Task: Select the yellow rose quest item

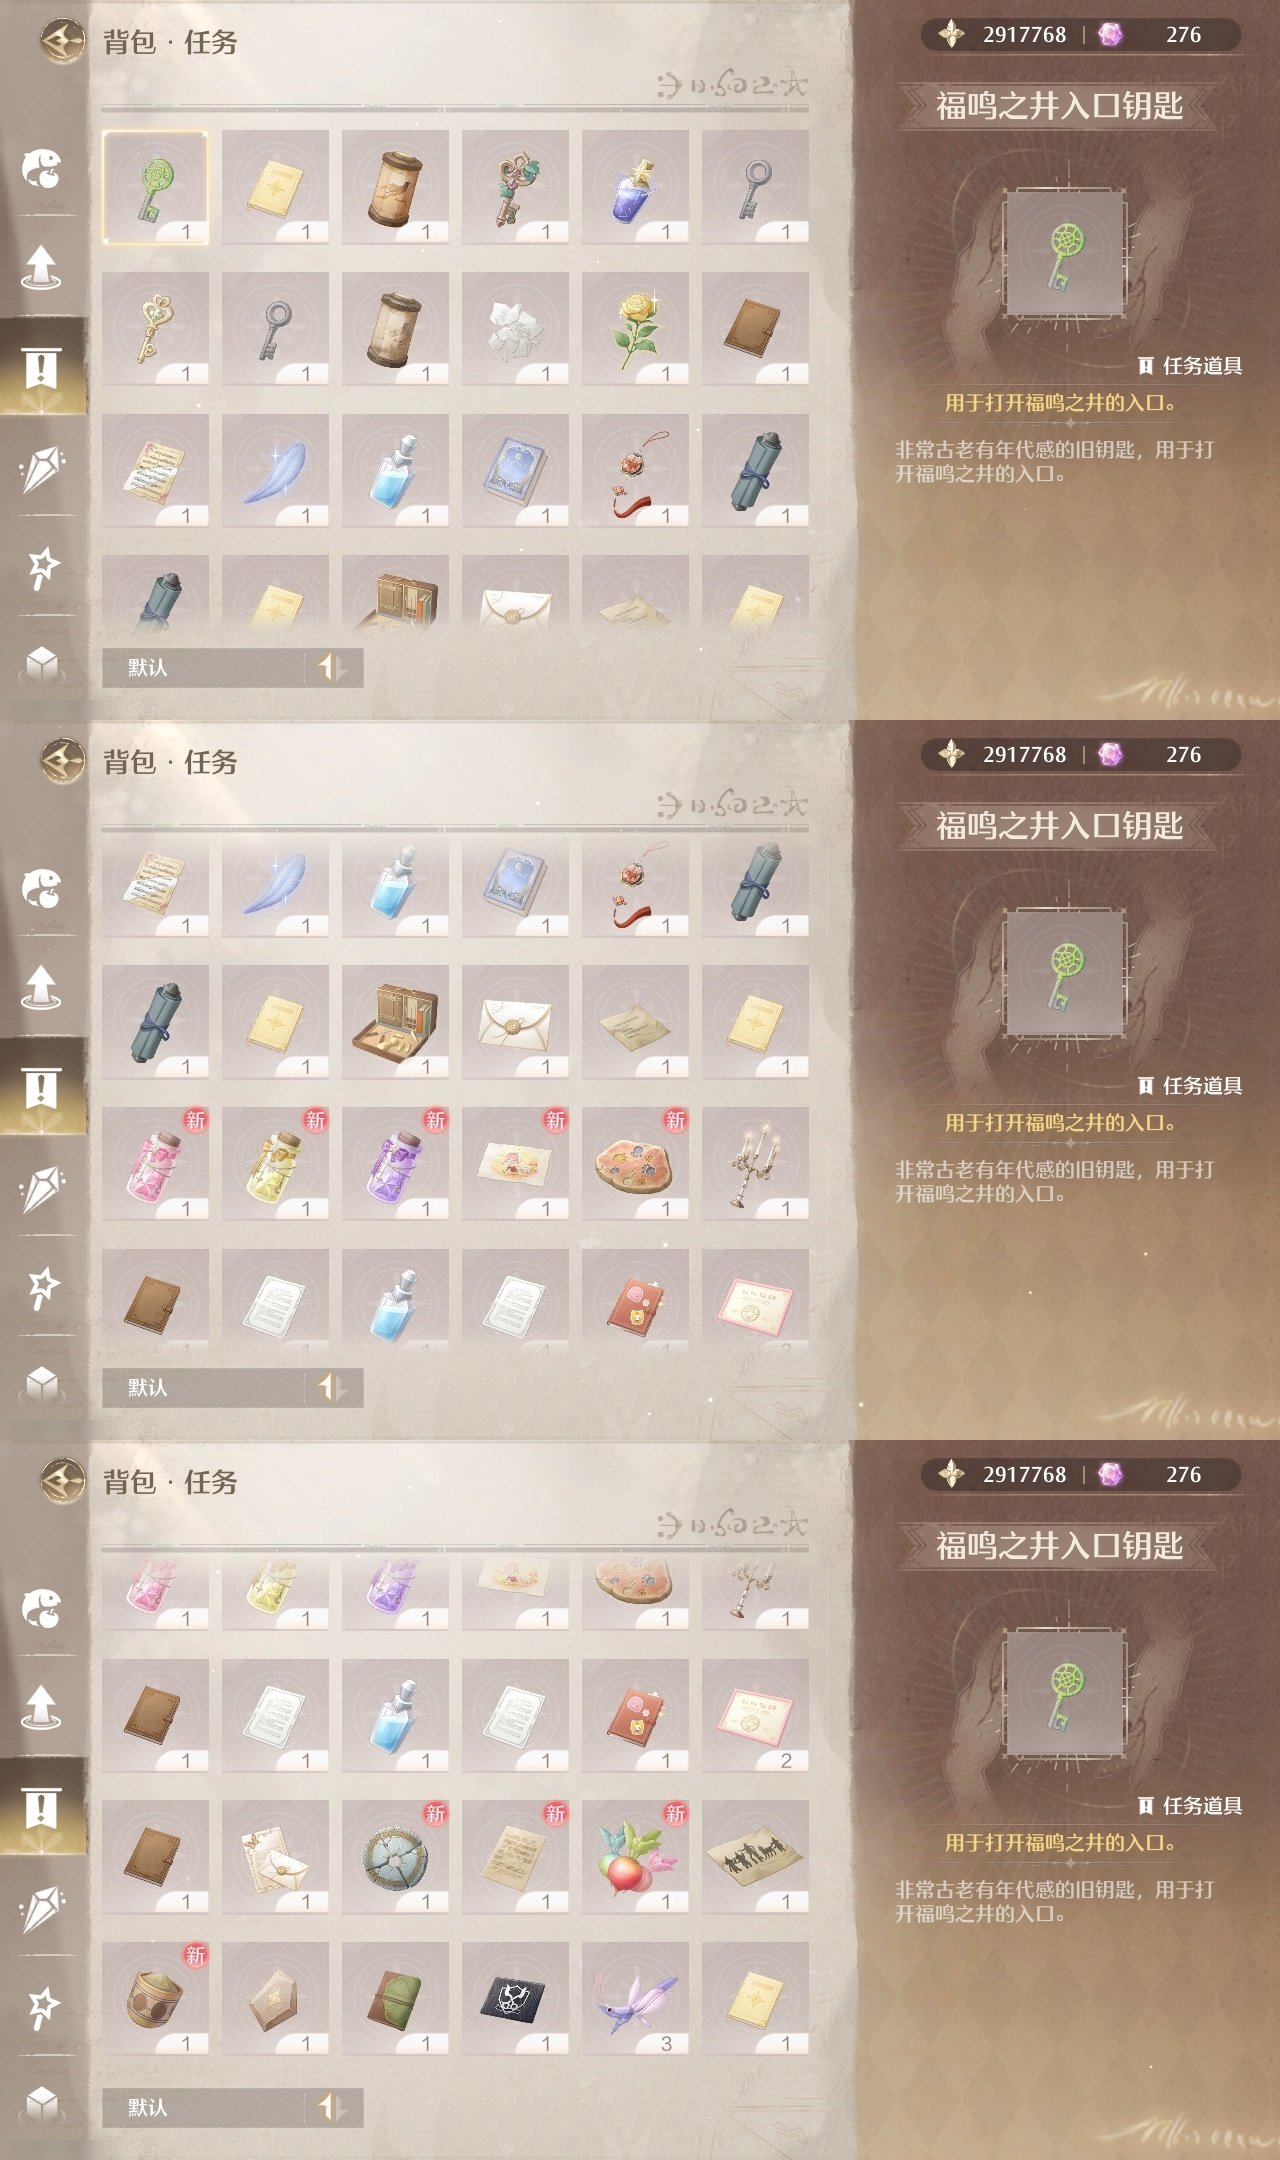Action: [635, 329]
